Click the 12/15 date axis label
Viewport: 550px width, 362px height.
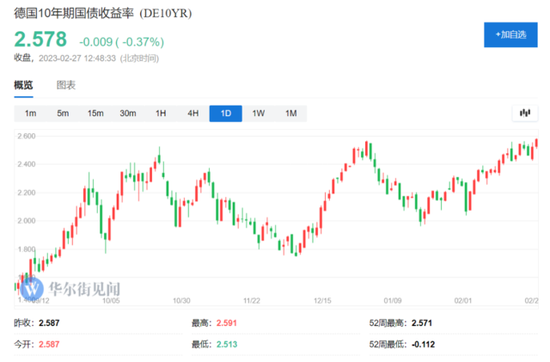(x=322, y=301)
